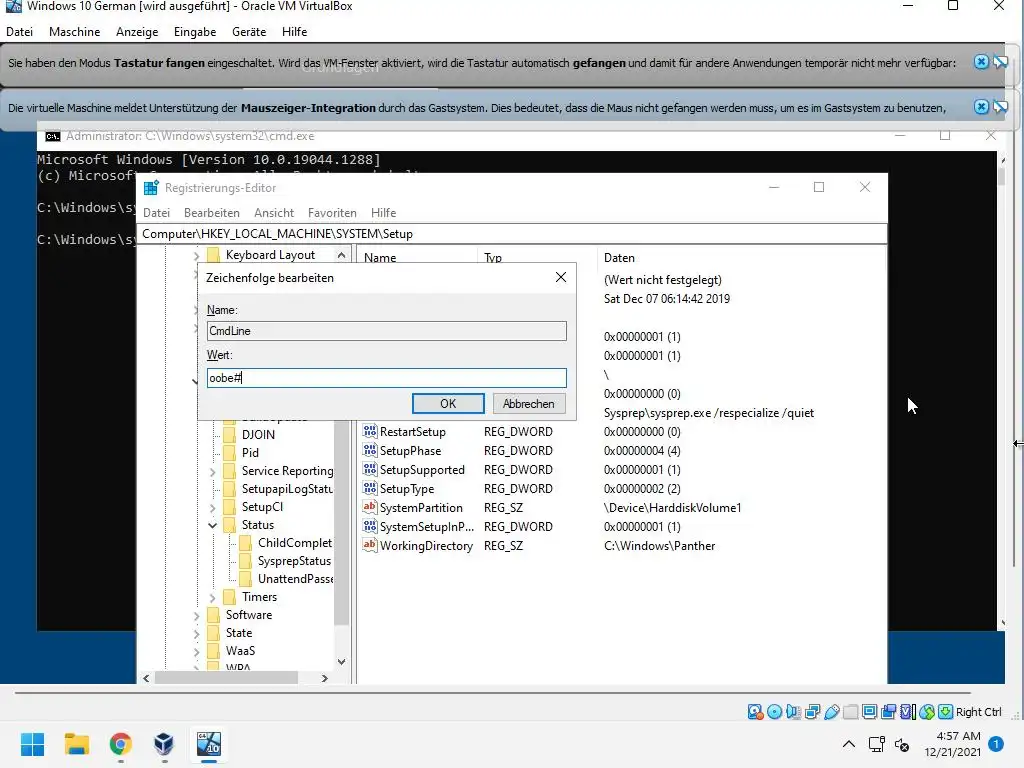Viewport: 1024px width, 768px height.
Task: Open Favoriten menu in Registrierungs-Editor
Action: [x=332, y=213]
